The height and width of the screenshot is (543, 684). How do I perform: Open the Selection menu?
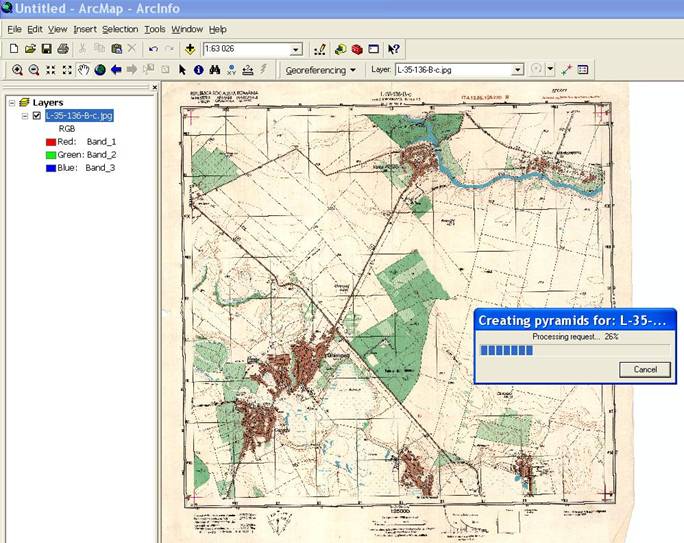point(120,29)
